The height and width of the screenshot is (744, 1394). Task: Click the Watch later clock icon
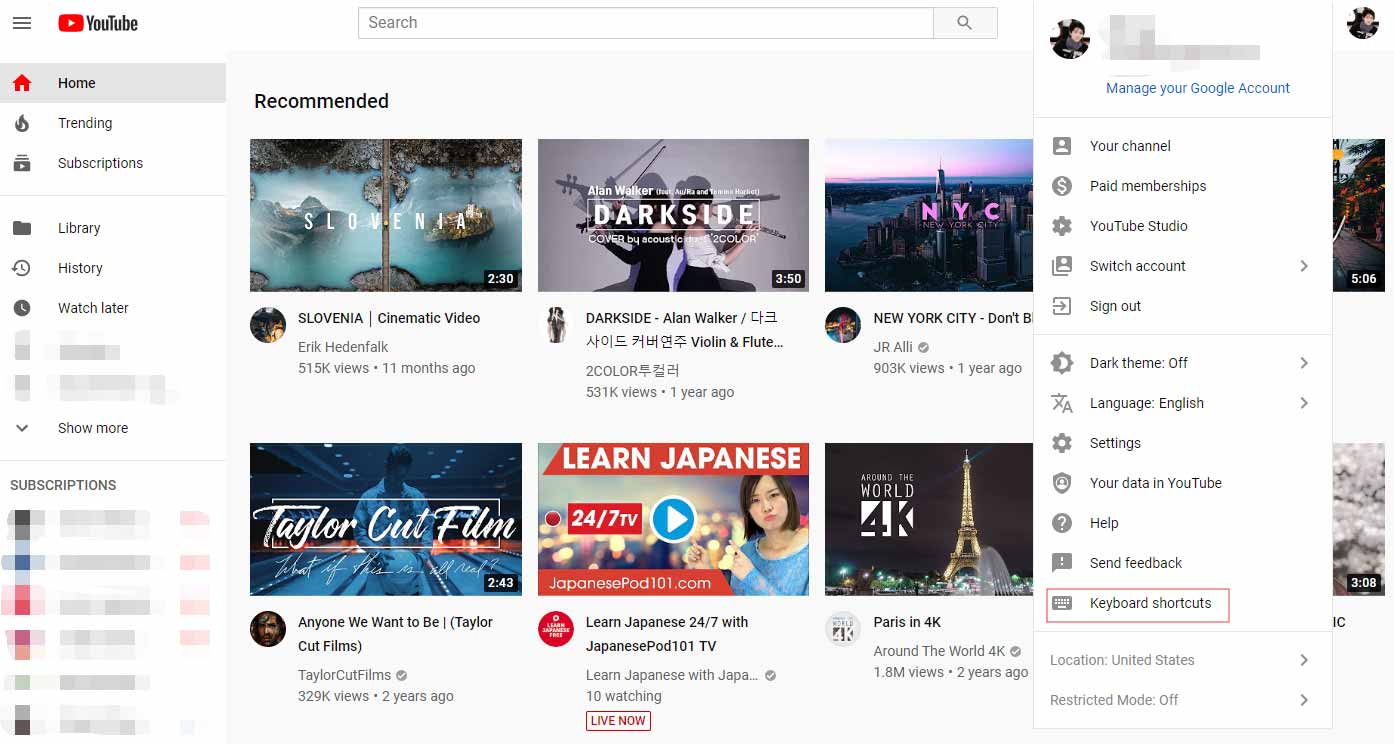pyautogui.click(x=22, y=308)
